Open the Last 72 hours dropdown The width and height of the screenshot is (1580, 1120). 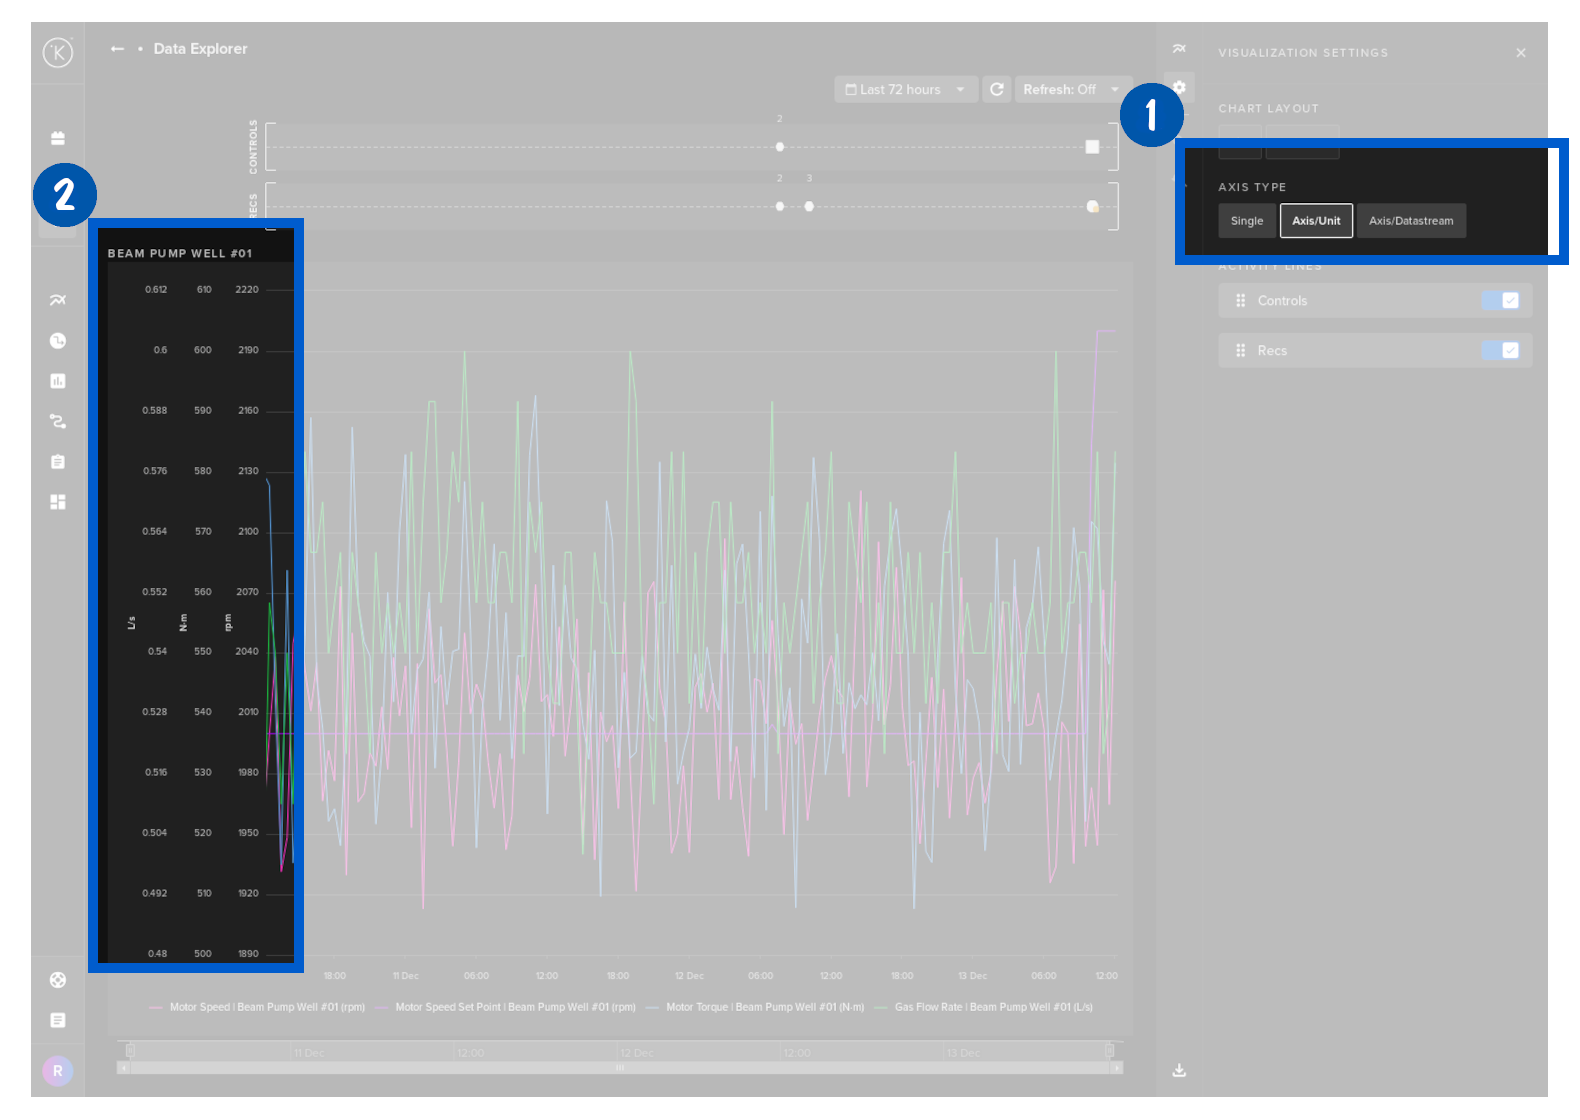905,90
